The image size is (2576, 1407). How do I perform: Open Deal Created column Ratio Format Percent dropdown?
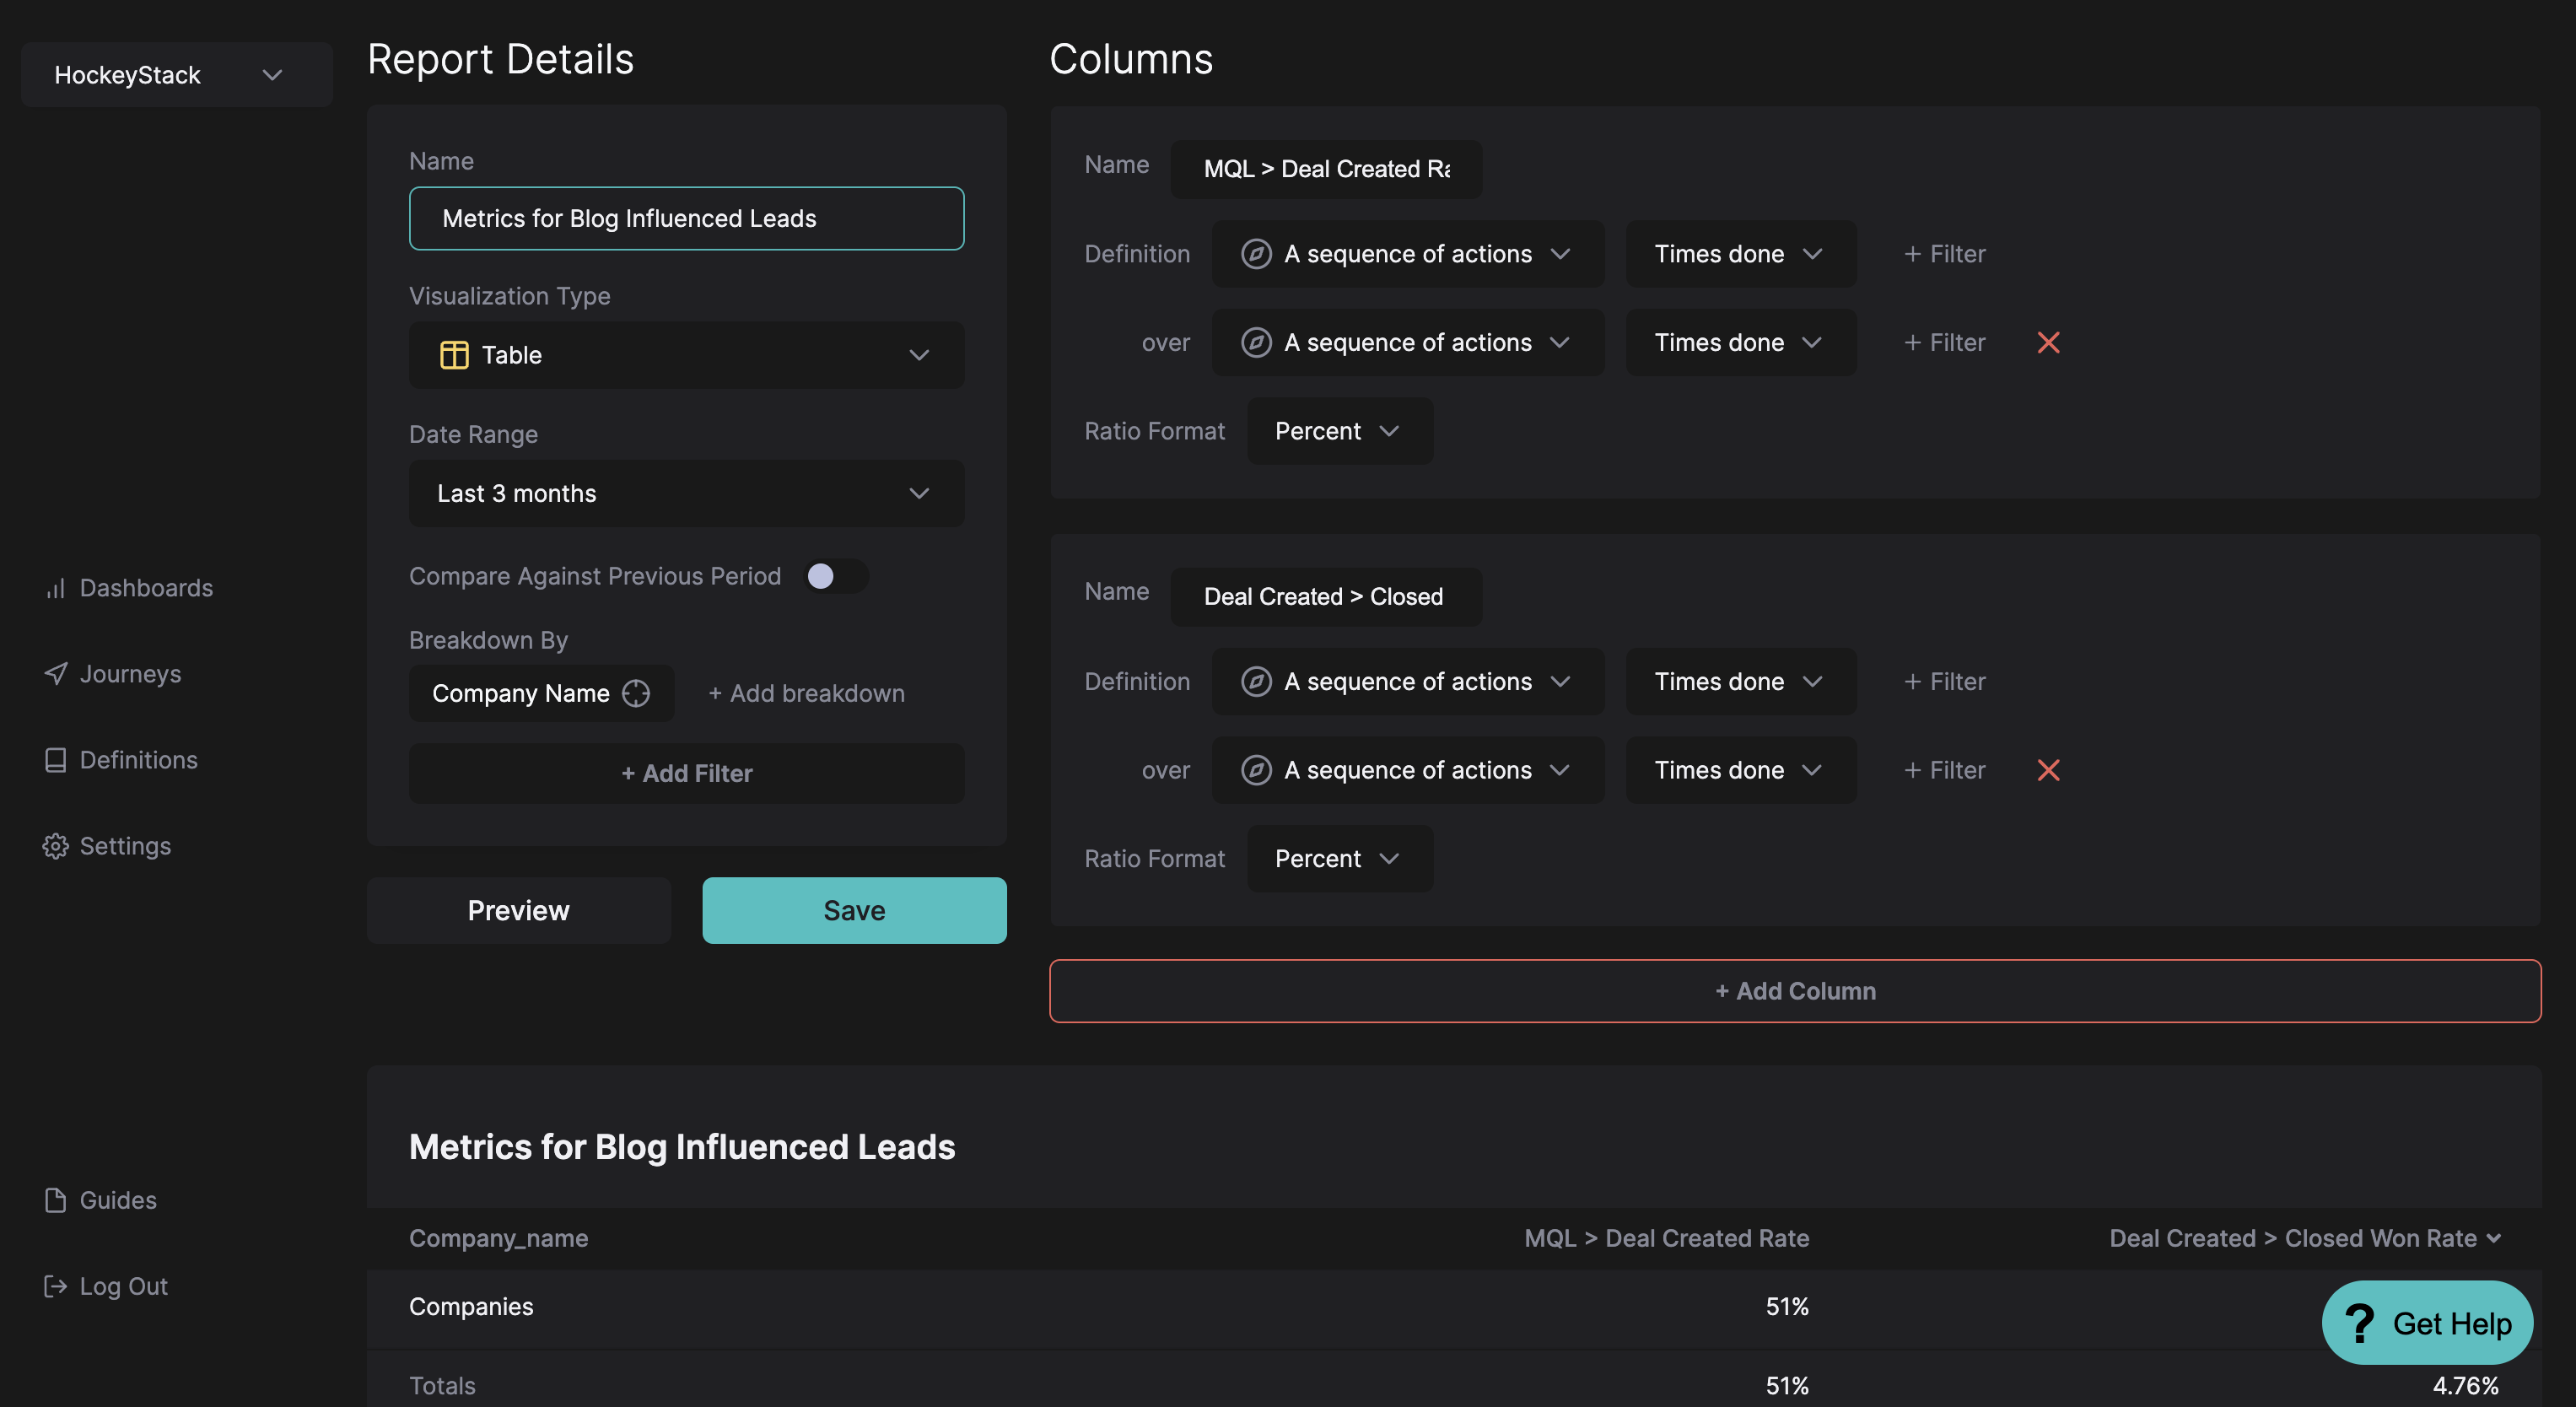[1339, 858]
